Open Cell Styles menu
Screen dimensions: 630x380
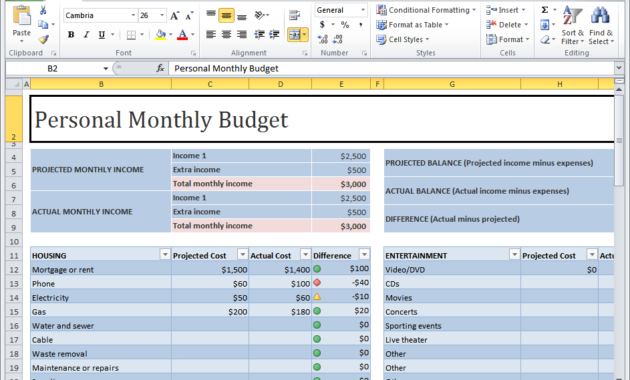pyautogui.click(x=403, y=39)
